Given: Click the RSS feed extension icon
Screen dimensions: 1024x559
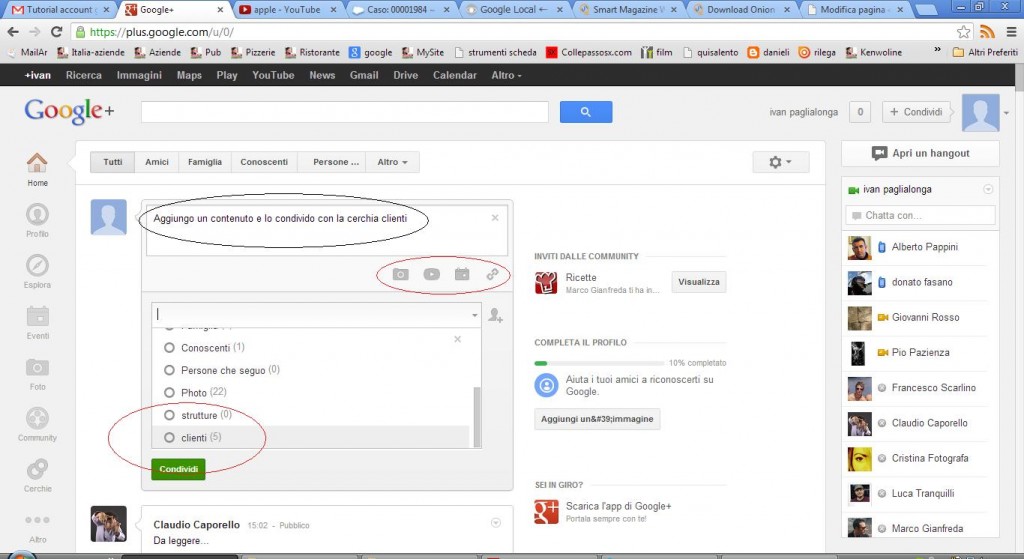Looking at the screenshot, I should click(x=987, y=31).
